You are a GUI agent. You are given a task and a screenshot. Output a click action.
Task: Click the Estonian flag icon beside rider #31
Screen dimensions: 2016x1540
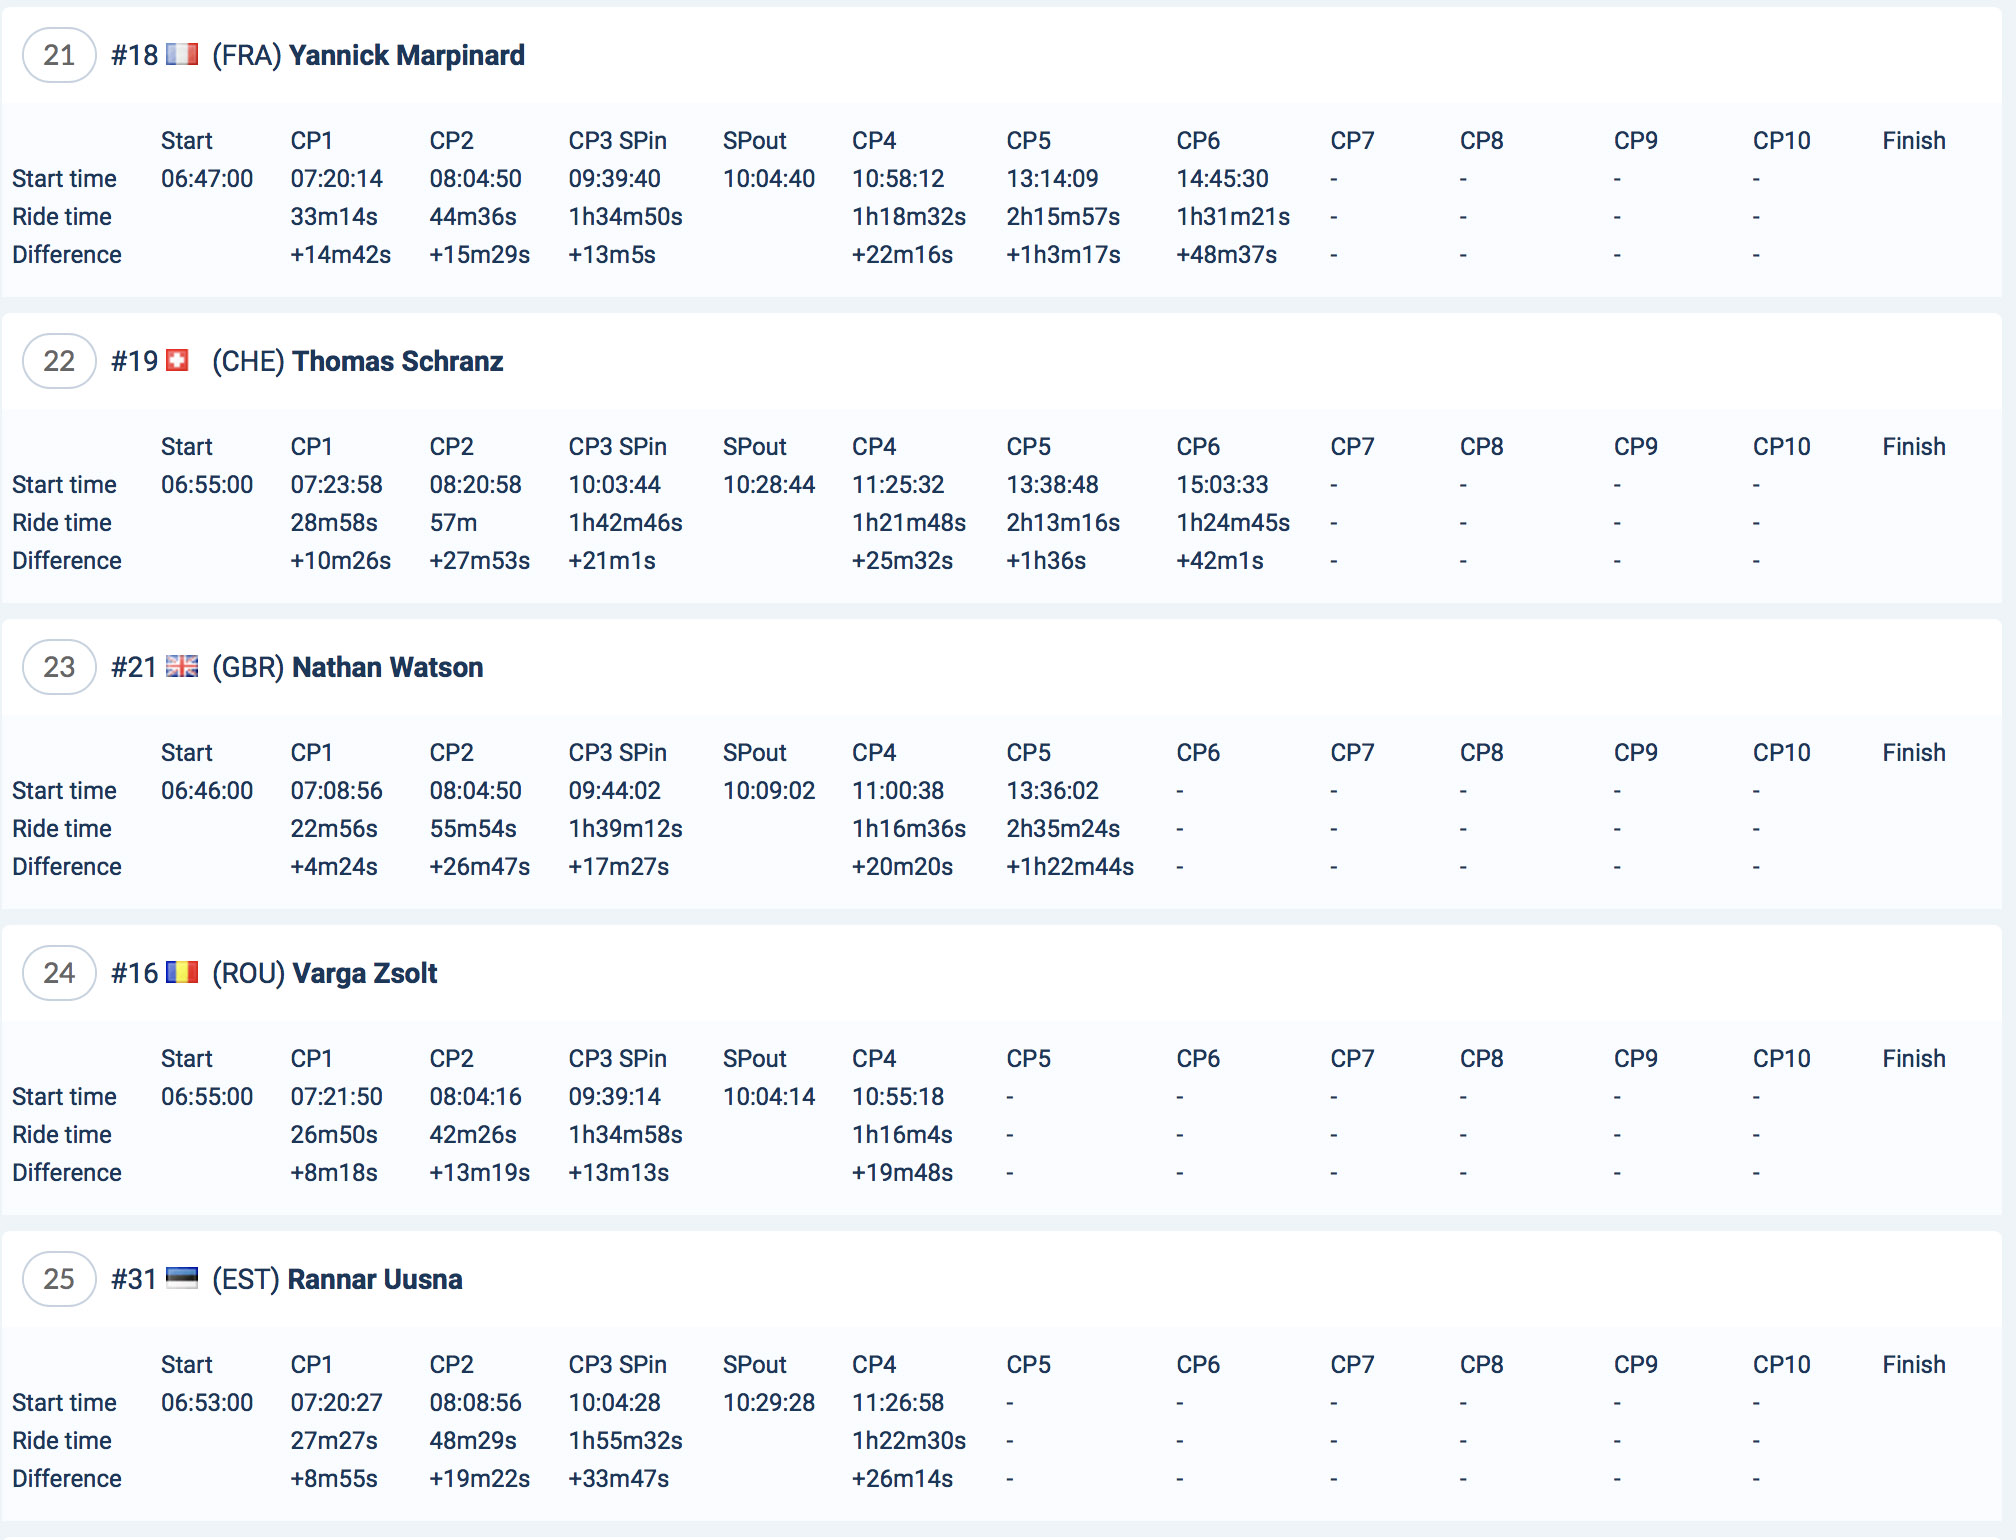coord(182,1278)
